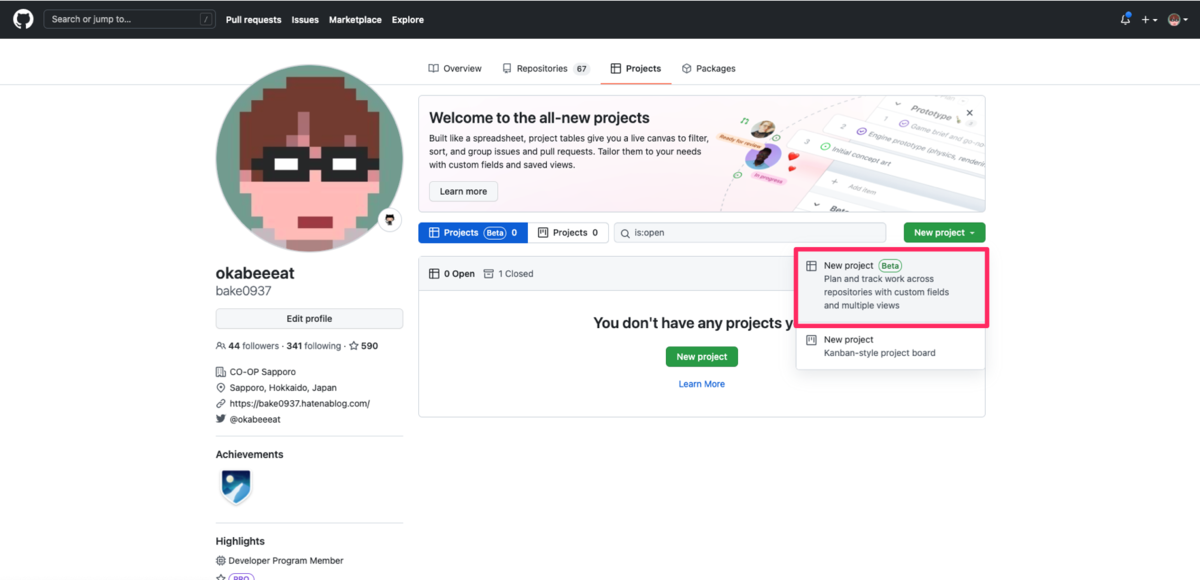Open the 44 followers link

tap(247, 346)
